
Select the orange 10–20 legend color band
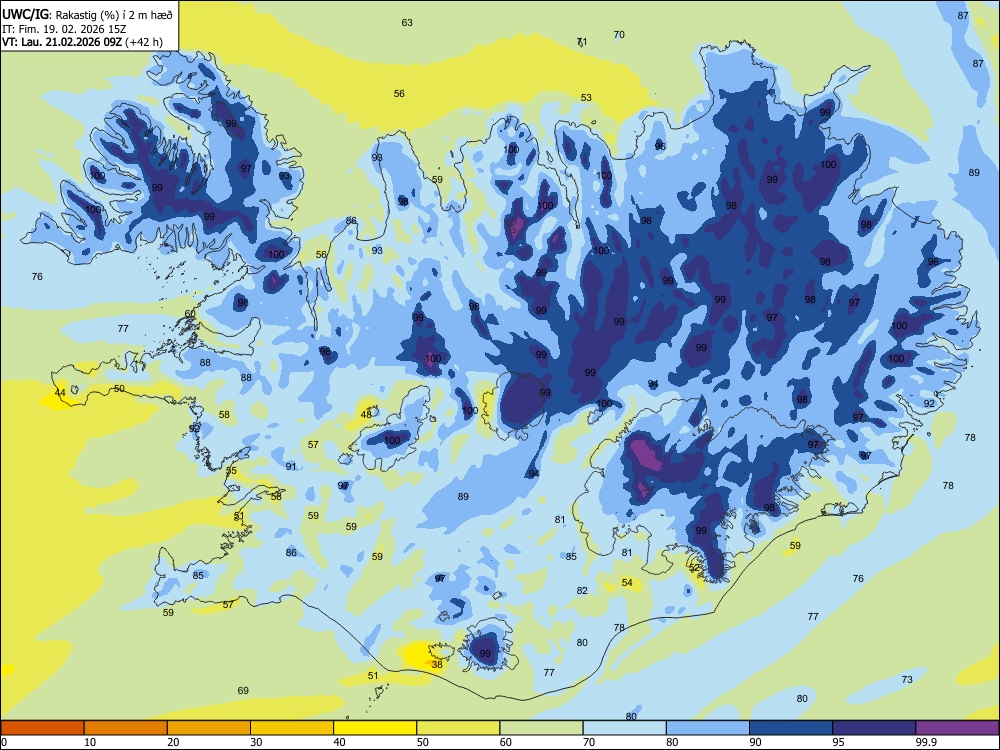[x=126, y=728]
